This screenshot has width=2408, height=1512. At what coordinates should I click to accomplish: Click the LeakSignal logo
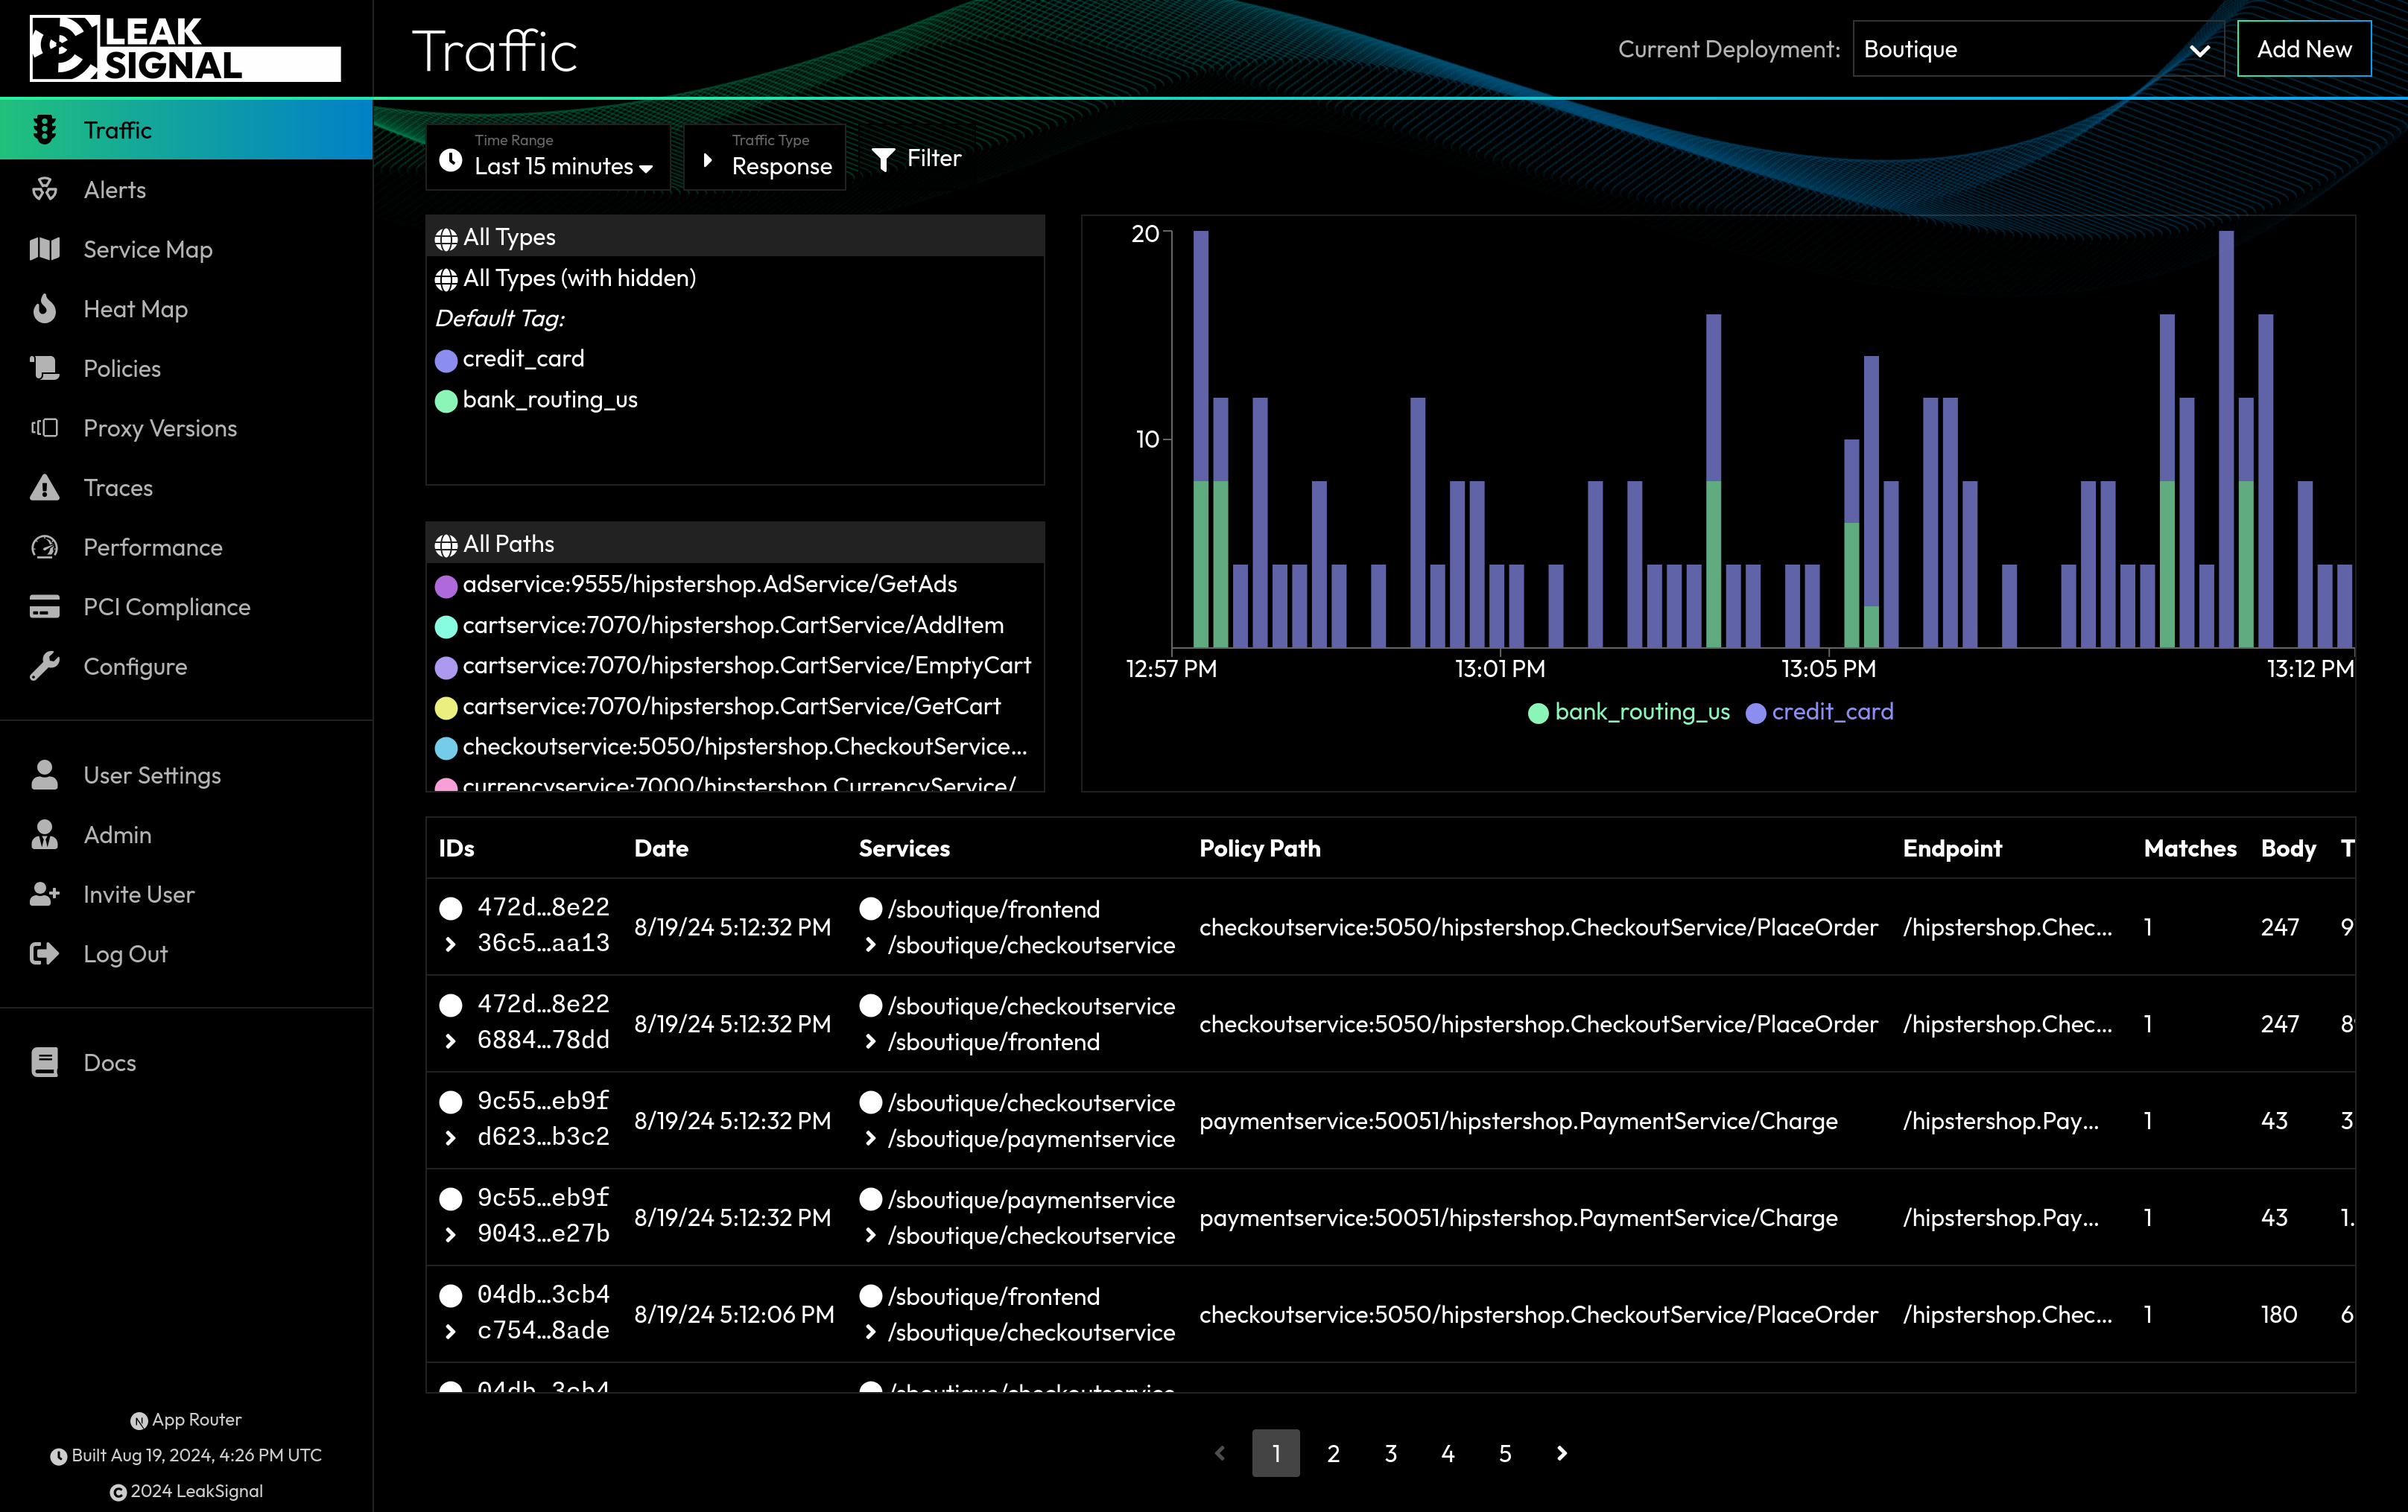(185, 48)
